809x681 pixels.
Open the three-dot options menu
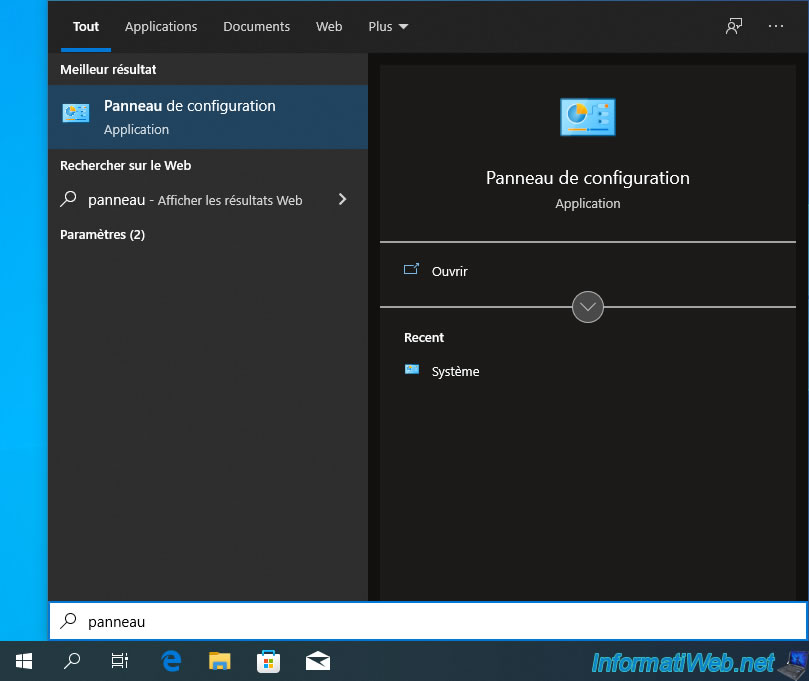pyautogui.click(x=775, y=26)
